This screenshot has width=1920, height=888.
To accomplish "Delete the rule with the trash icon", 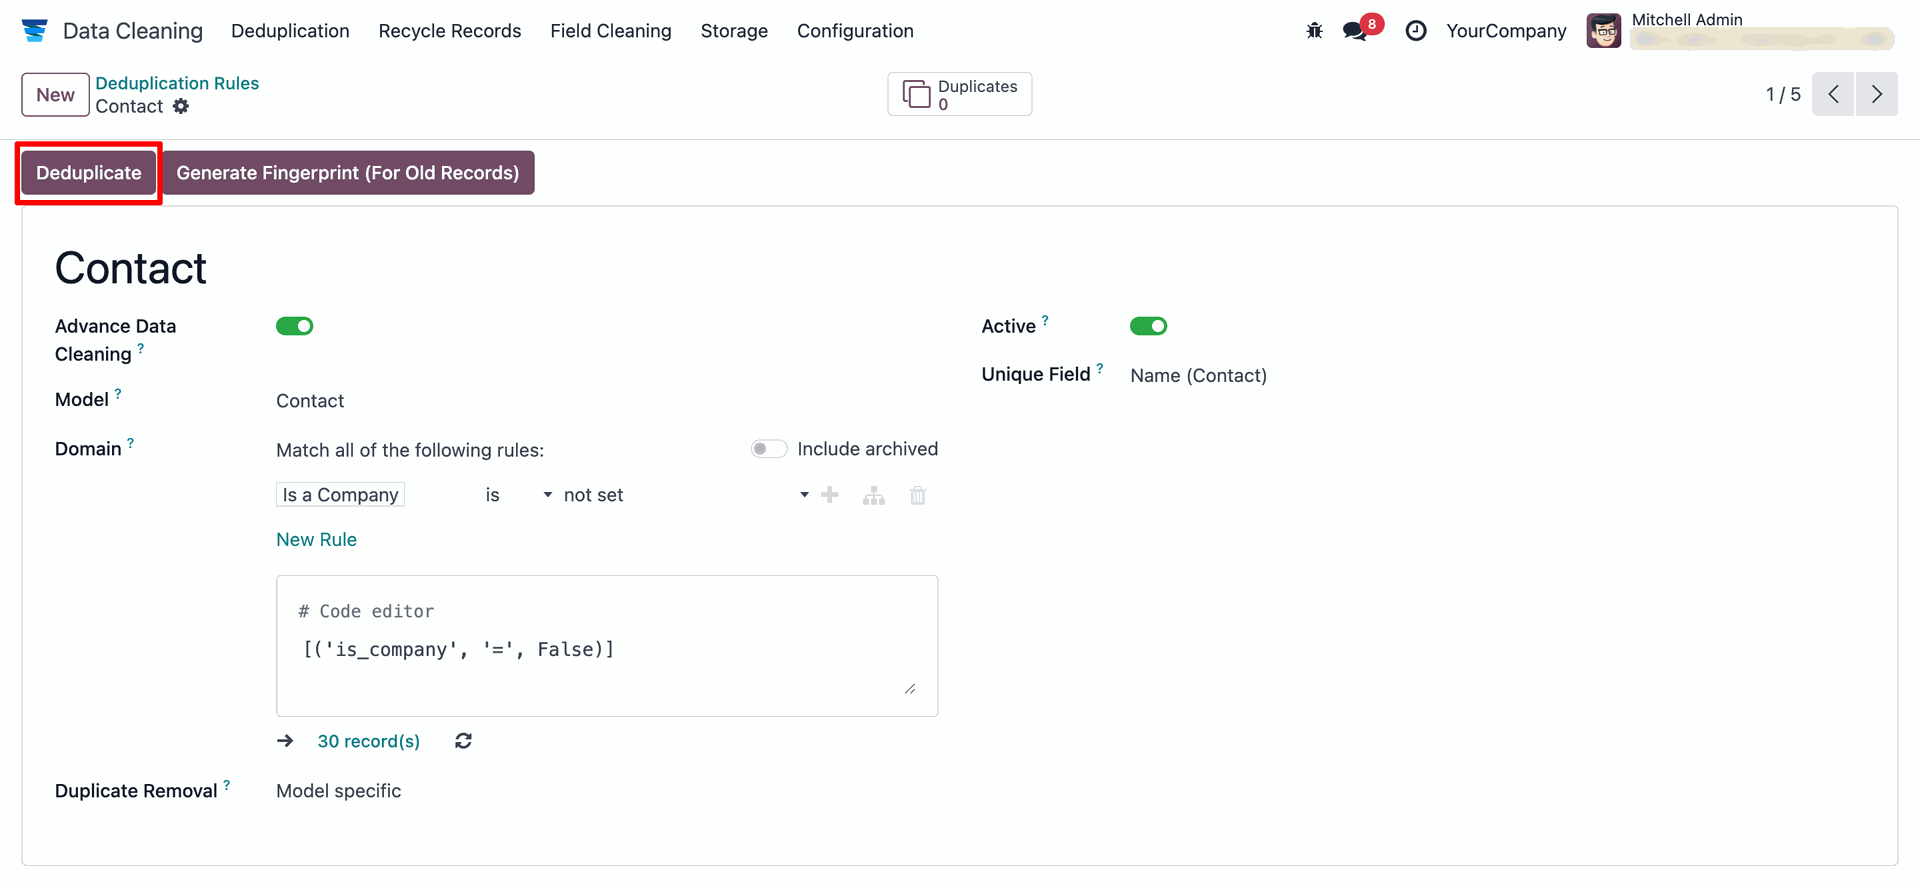I will click(918, 495).
